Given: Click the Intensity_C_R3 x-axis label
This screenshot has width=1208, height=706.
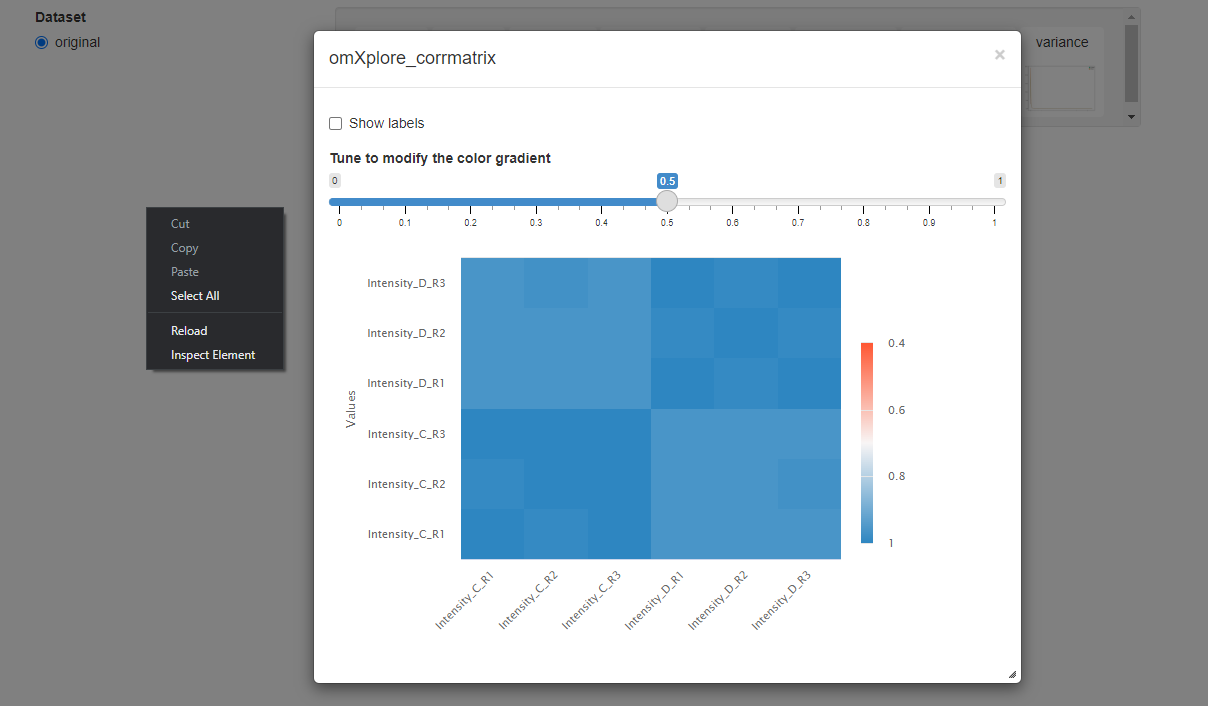Looking at the screenshot, I should pyautogui.click(x=591, y=600).
